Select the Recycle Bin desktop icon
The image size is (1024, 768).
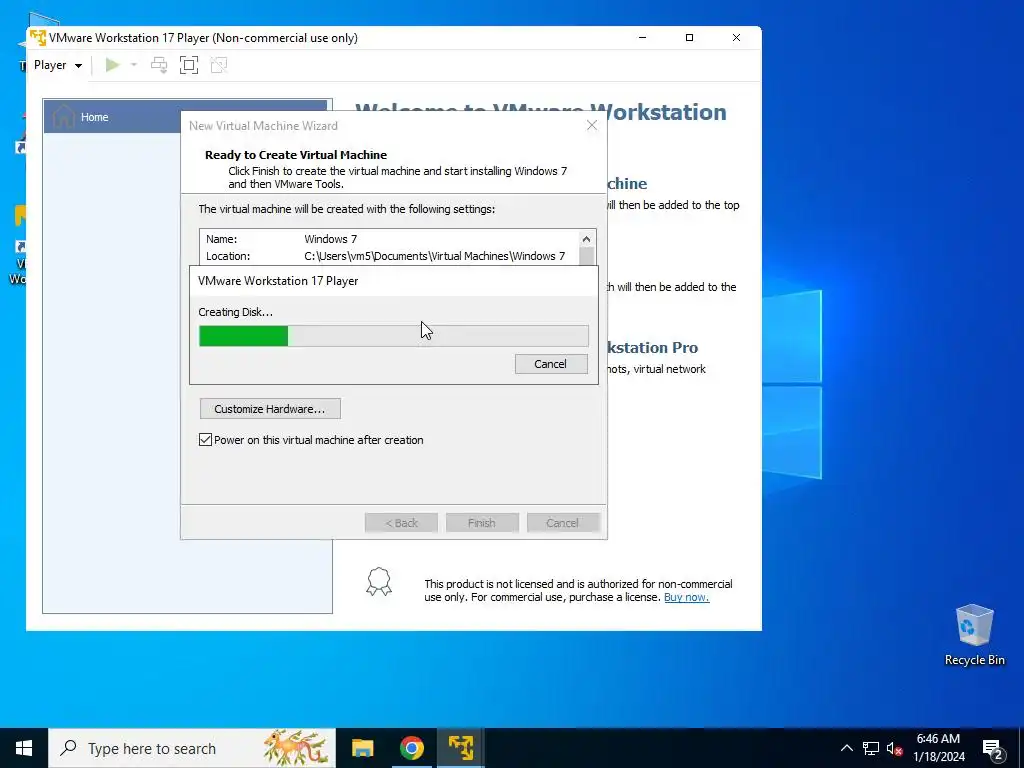[x=974, y=635]
